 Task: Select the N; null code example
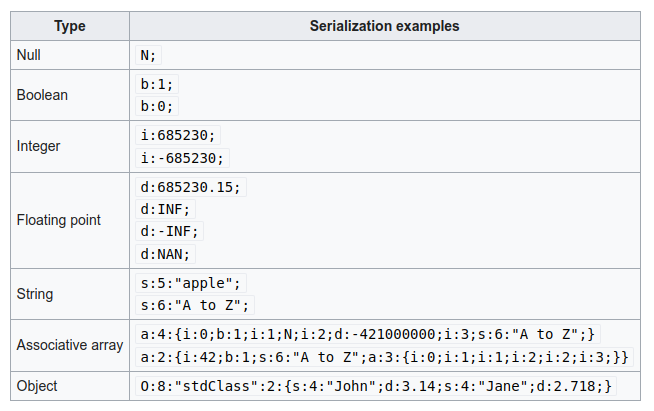click(x=148, y=55)
